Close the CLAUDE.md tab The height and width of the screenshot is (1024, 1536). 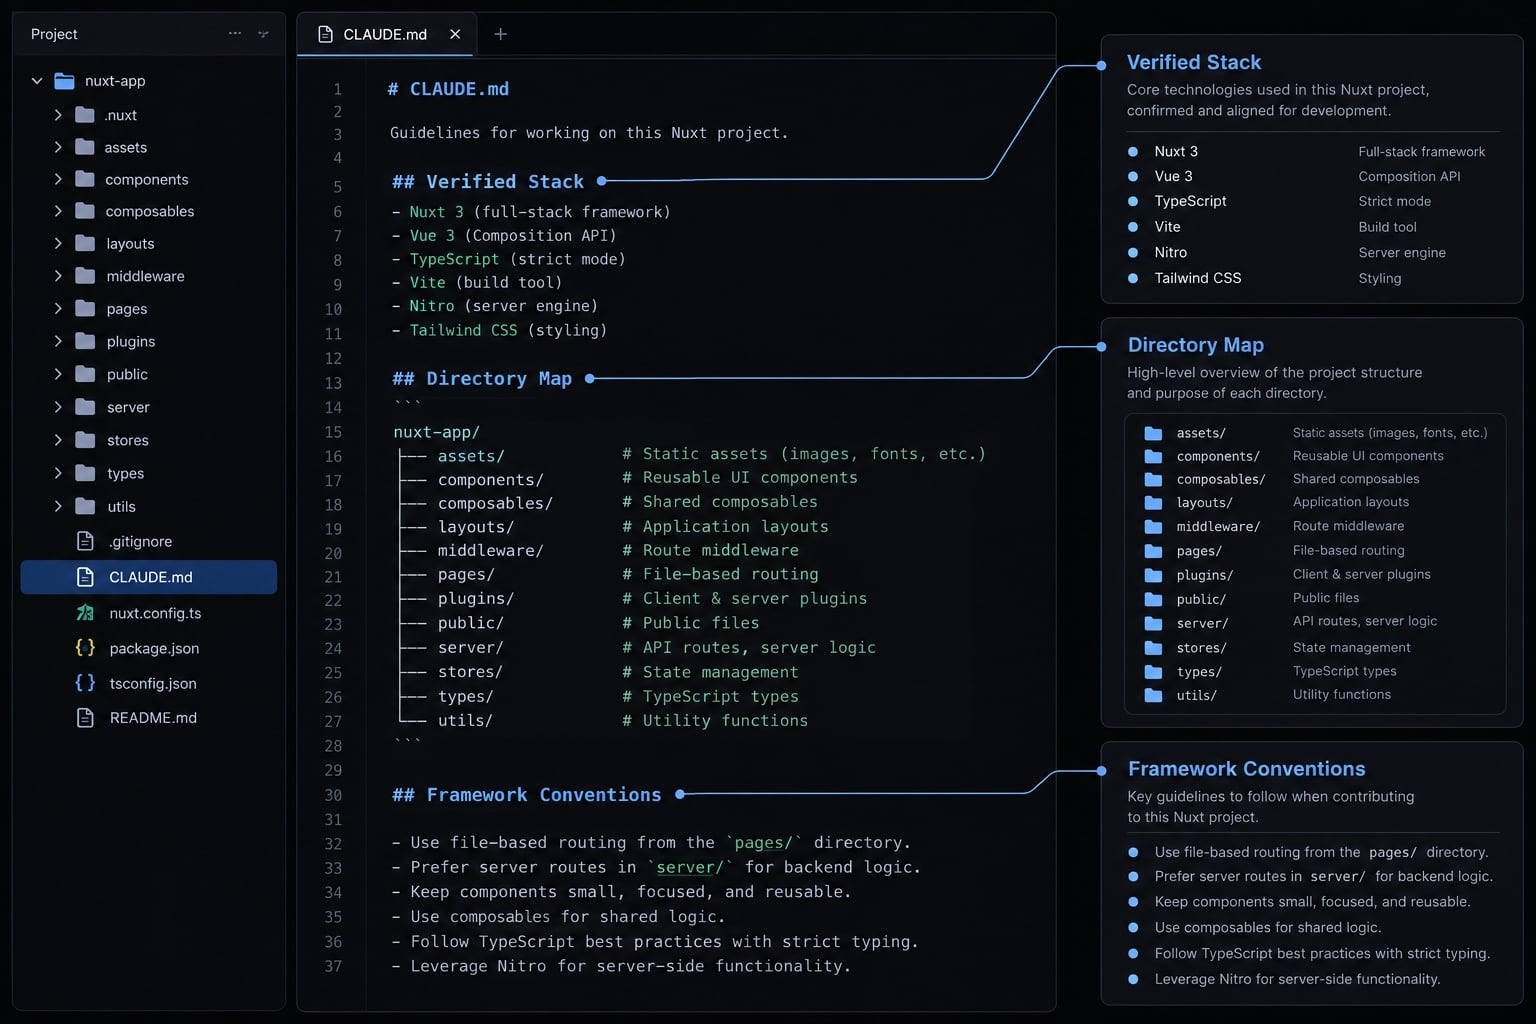pyautogui.click(x=455, y=34)
